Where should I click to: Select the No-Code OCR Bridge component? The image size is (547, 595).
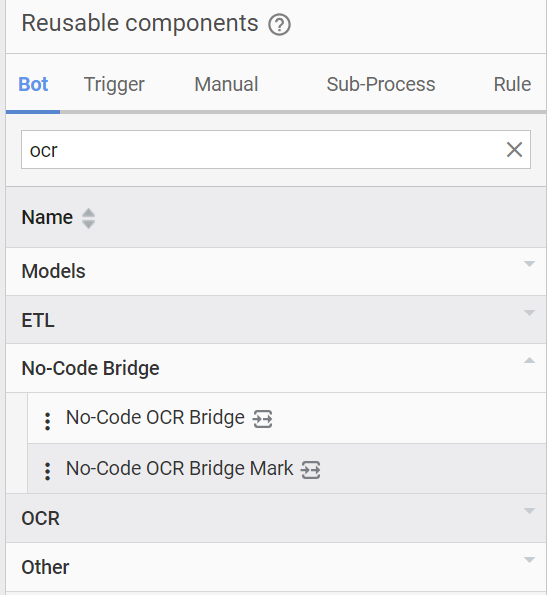pos(155,417)
